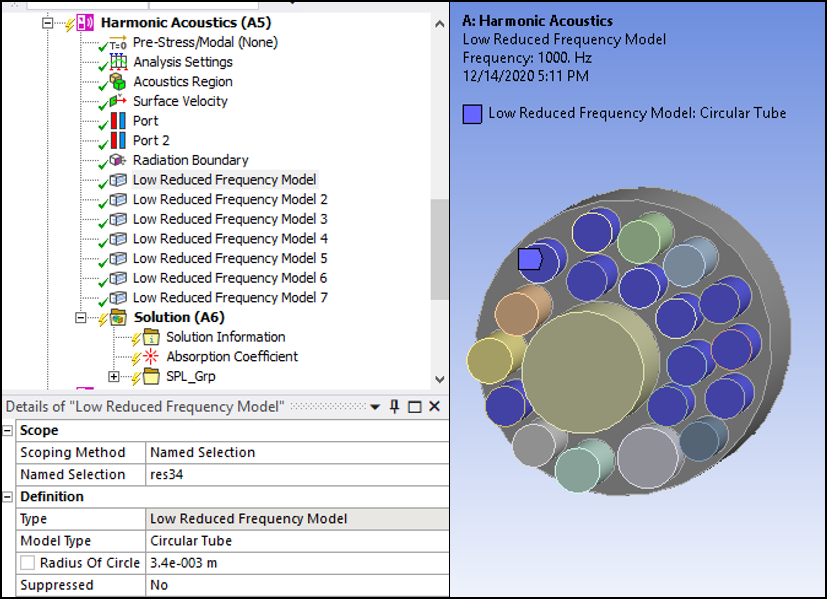Click the Radiation Boundary icon
Viewport: 827px width, 599px height.
coord(119,160)
